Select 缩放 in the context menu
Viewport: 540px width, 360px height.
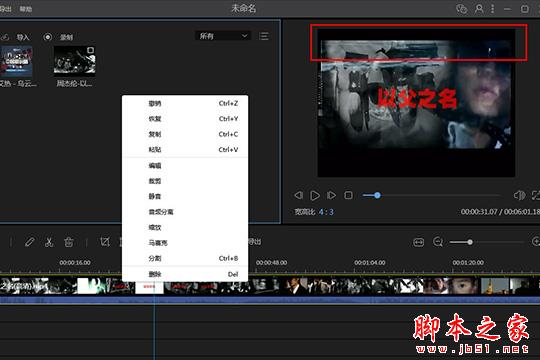tap(185, 227)
